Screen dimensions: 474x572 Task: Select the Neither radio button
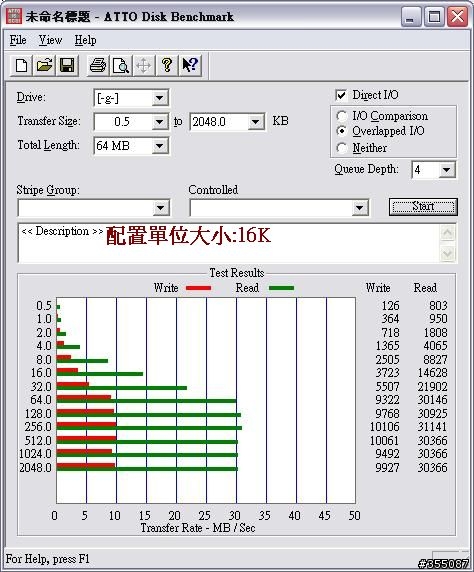[342, 148]
